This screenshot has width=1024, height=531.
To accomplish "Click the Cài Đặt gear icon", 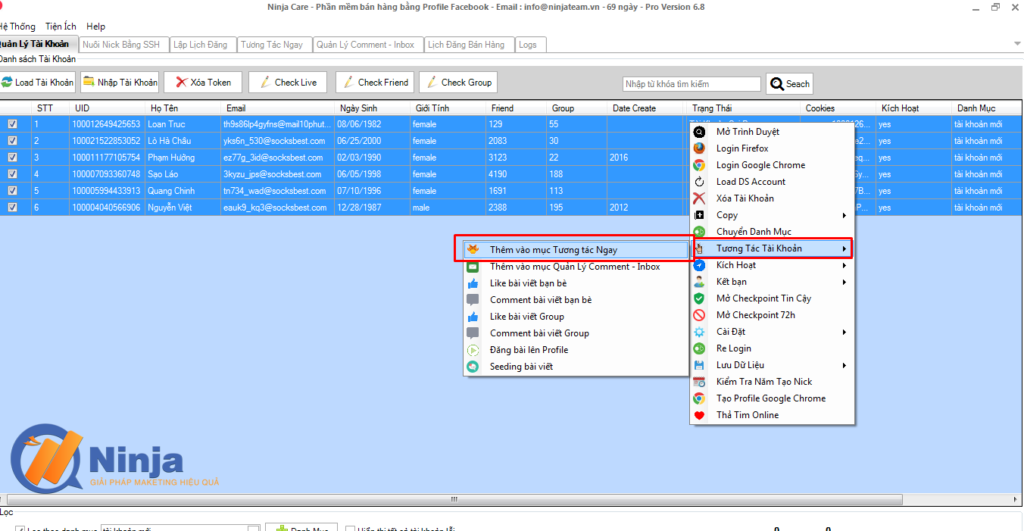I will pos(699,332).
